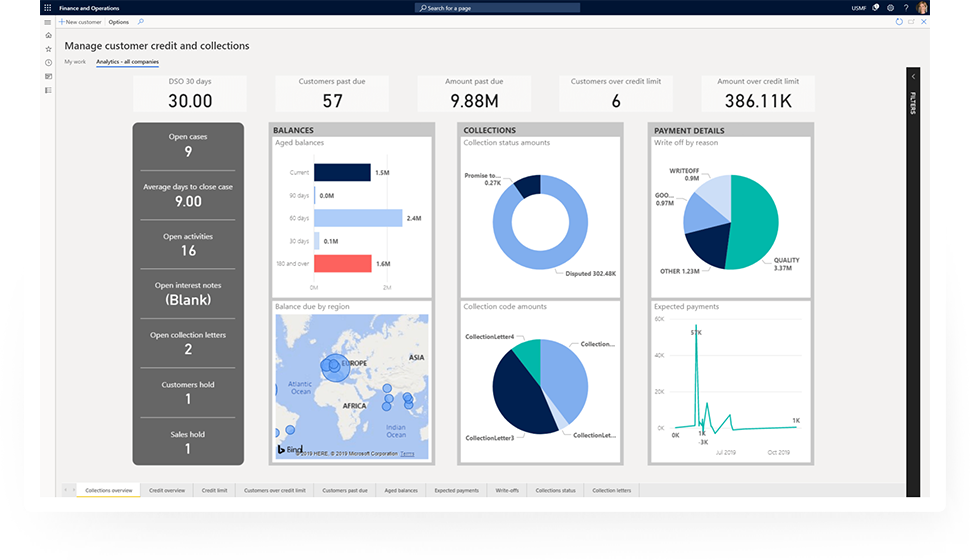
Task: Click the report tabs scroll-right arrow
Action: 73,490
